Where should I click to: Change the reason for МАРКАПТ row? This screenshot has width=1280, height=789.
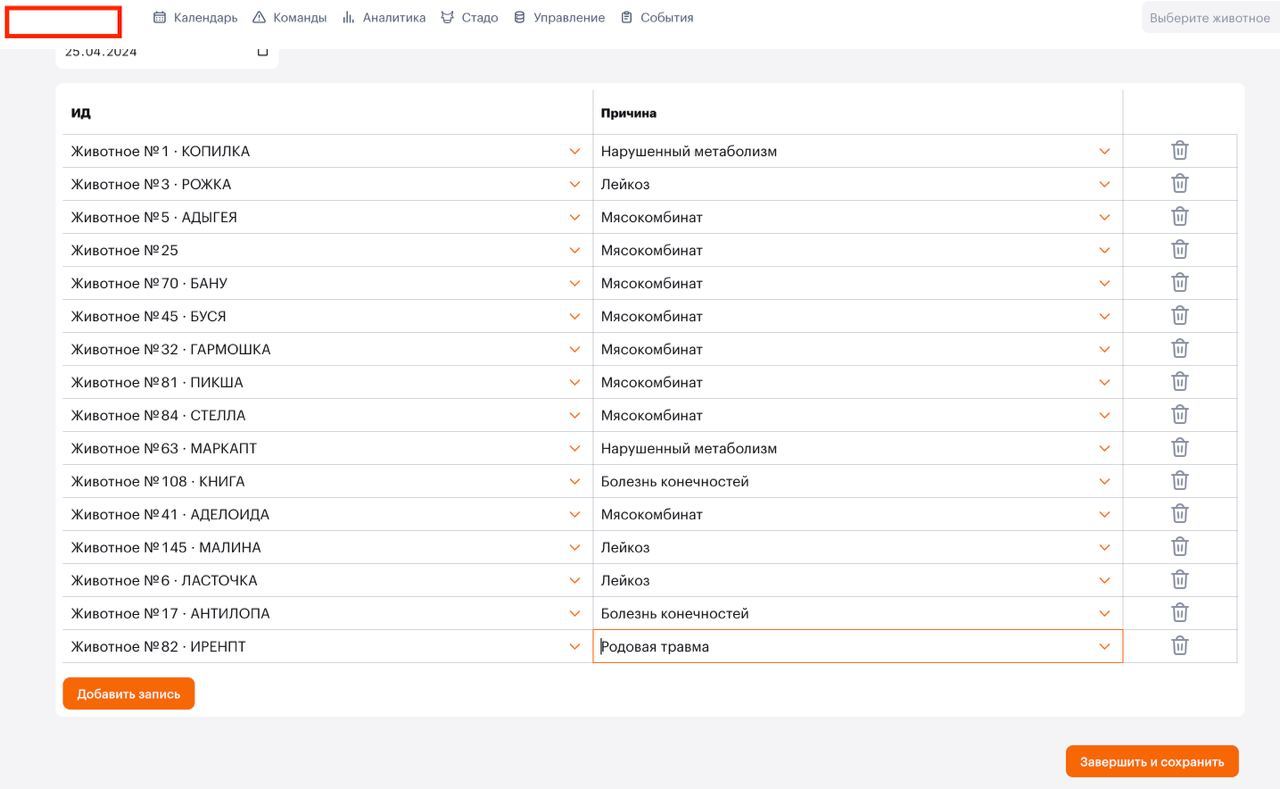coord(1104,448)
